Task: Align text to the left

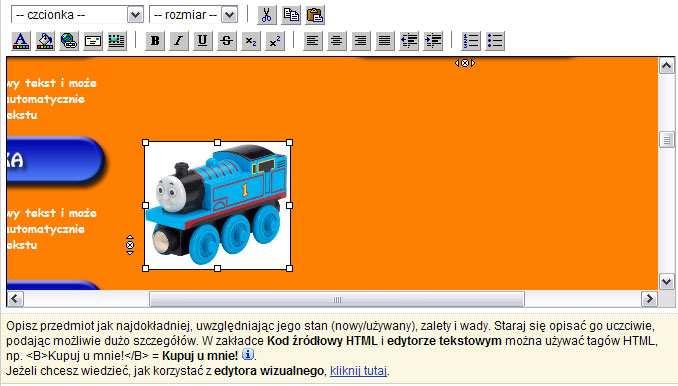Action: pos(313,41)
